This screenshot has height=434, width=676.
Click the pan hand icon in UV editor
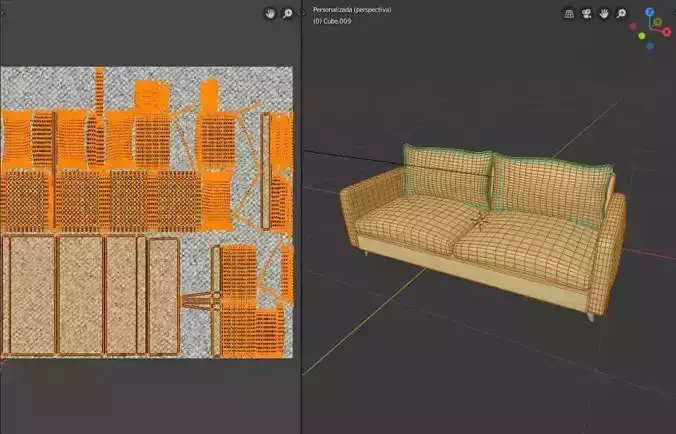pos(270,14)
